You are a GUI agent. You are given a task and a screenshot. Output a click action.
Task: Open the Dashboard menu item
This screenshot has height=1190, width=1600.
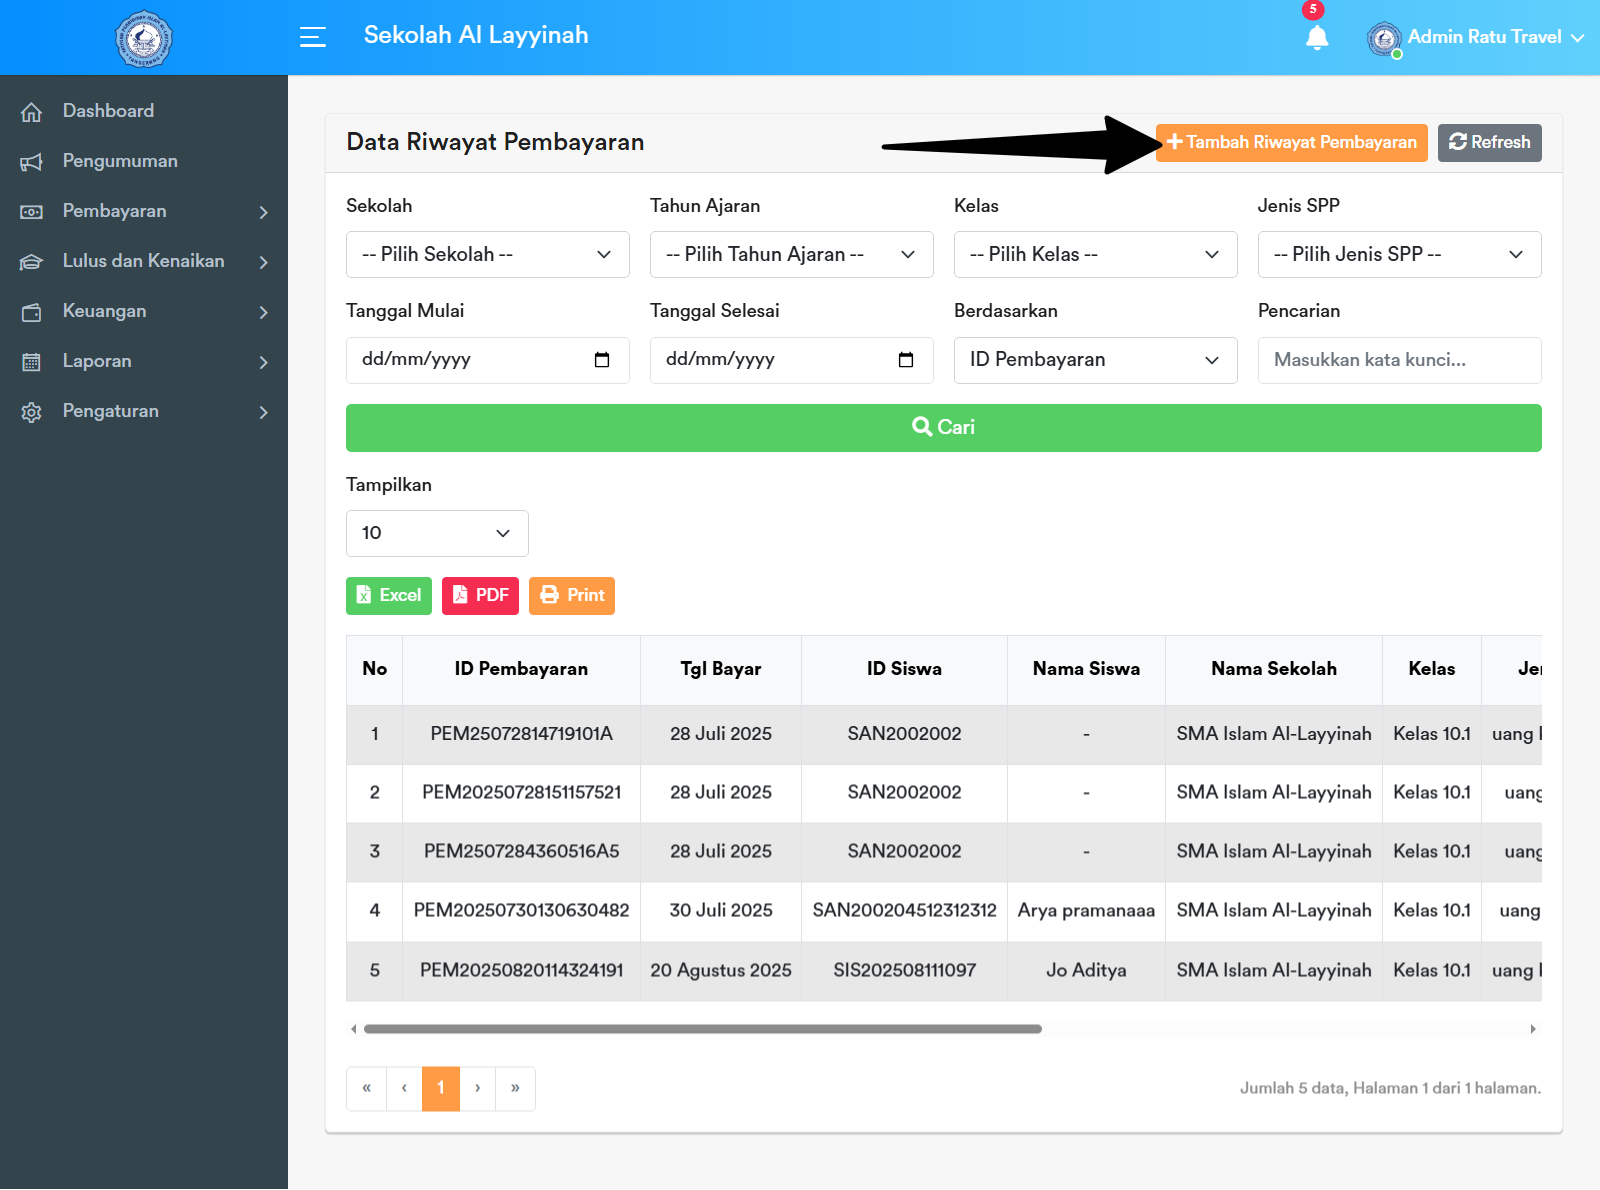108,111
